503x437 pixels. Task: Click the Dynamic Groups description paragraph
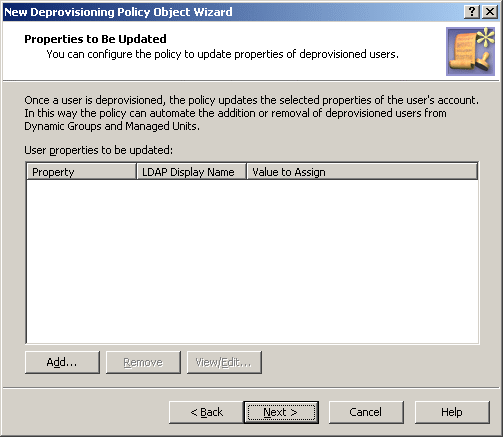pyautogui.click(x=251, y=113)
